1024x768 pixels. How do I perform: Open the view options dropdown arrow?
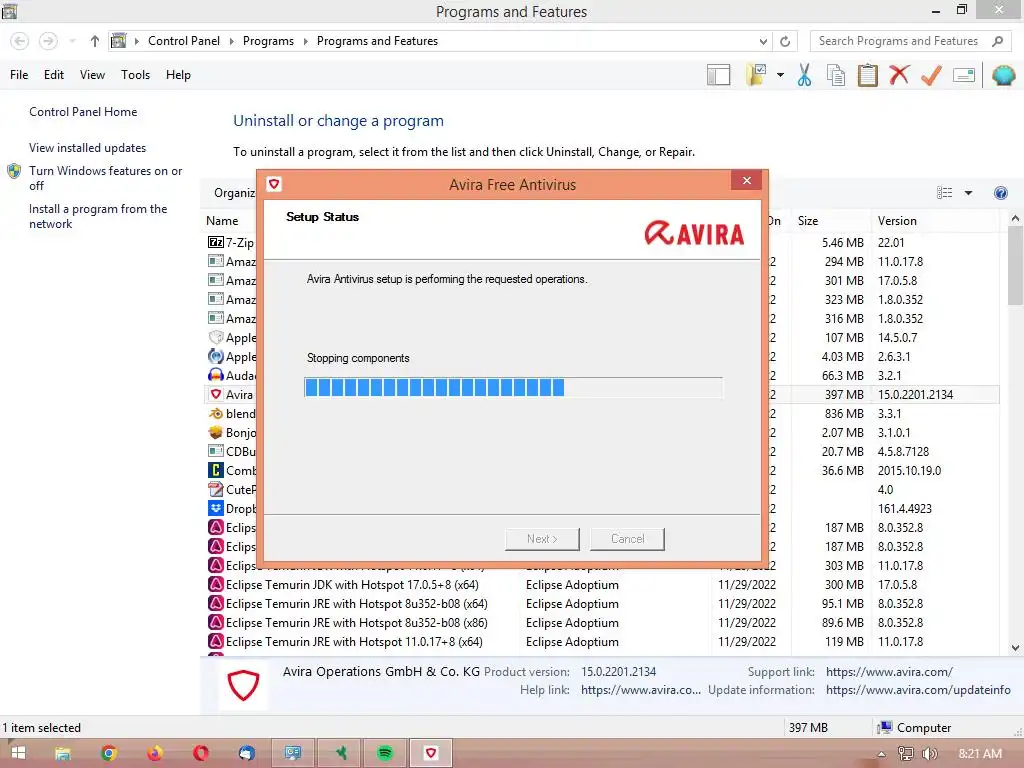pyautogui.click(x=968, y=193)
